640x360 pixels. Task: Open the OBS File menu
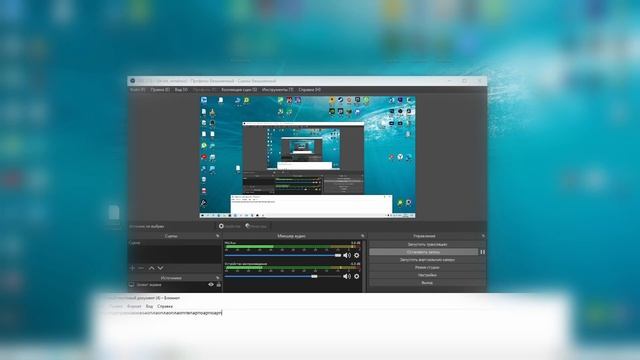tap(138, 89)
